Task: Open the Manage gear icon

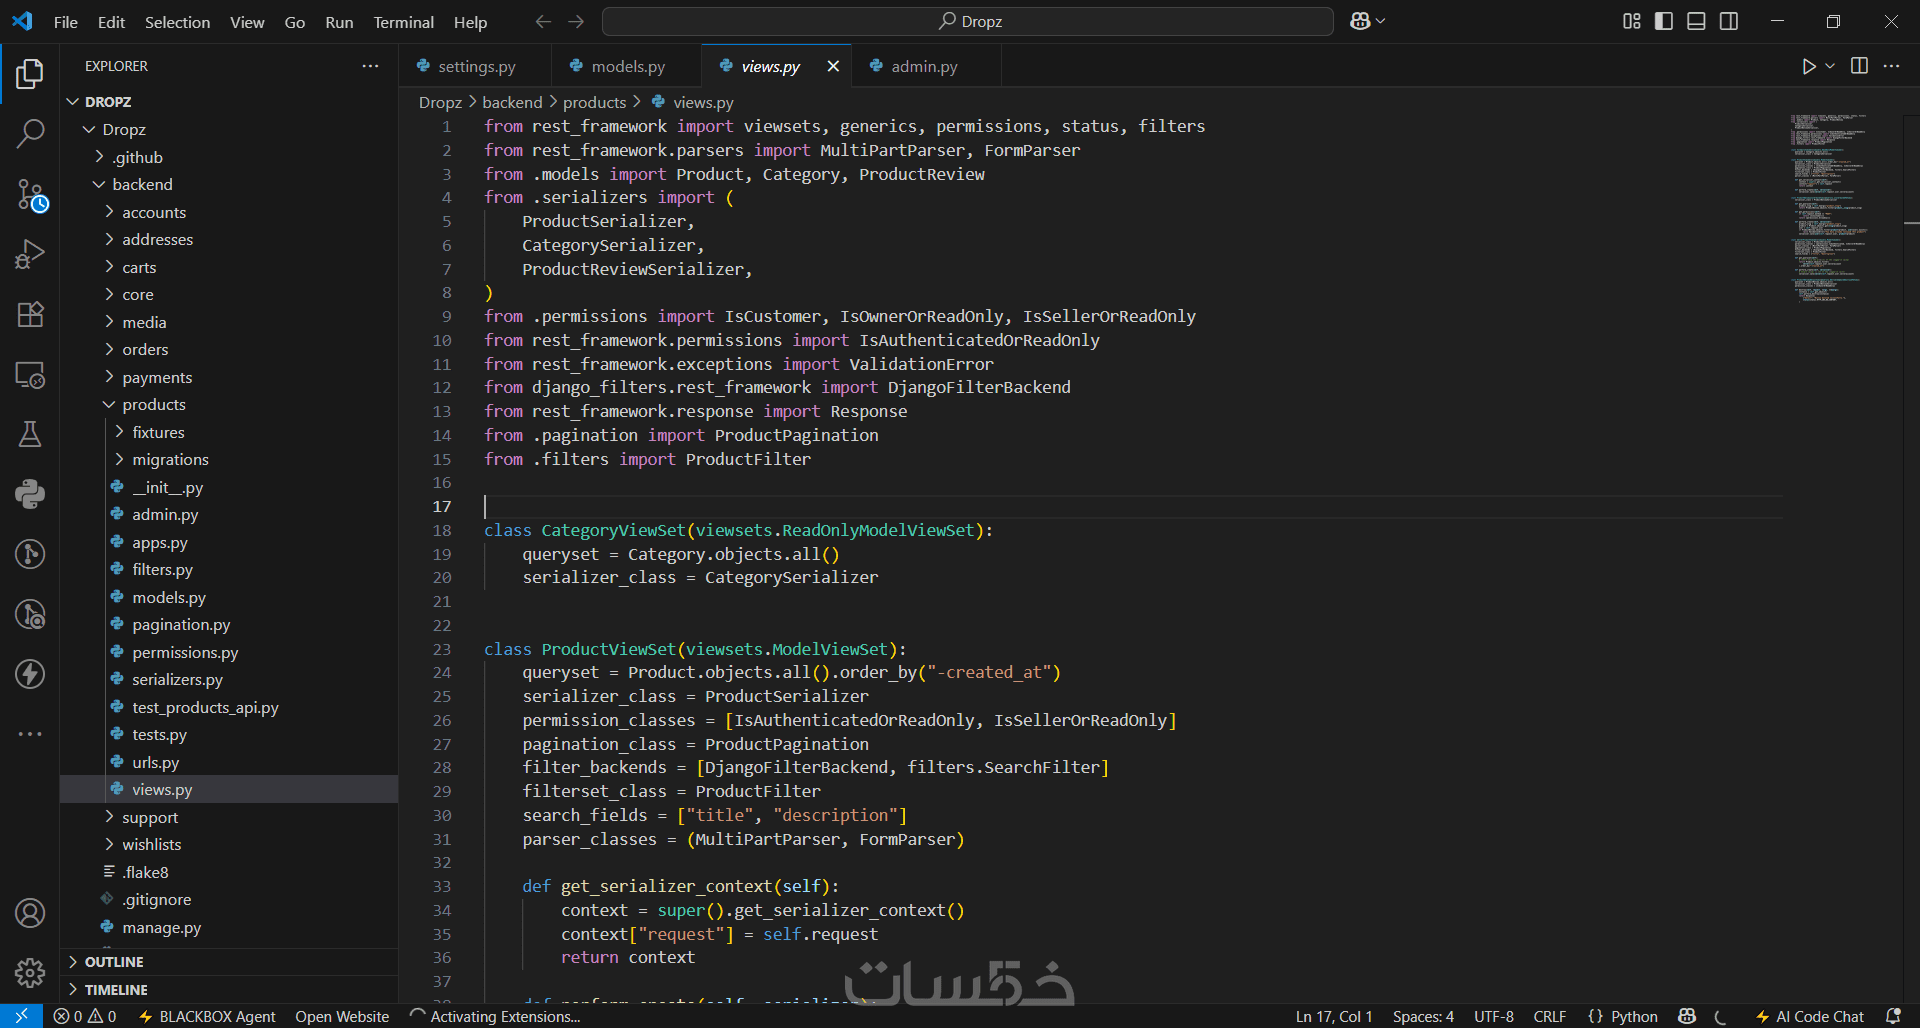Action: pos(30,972)
